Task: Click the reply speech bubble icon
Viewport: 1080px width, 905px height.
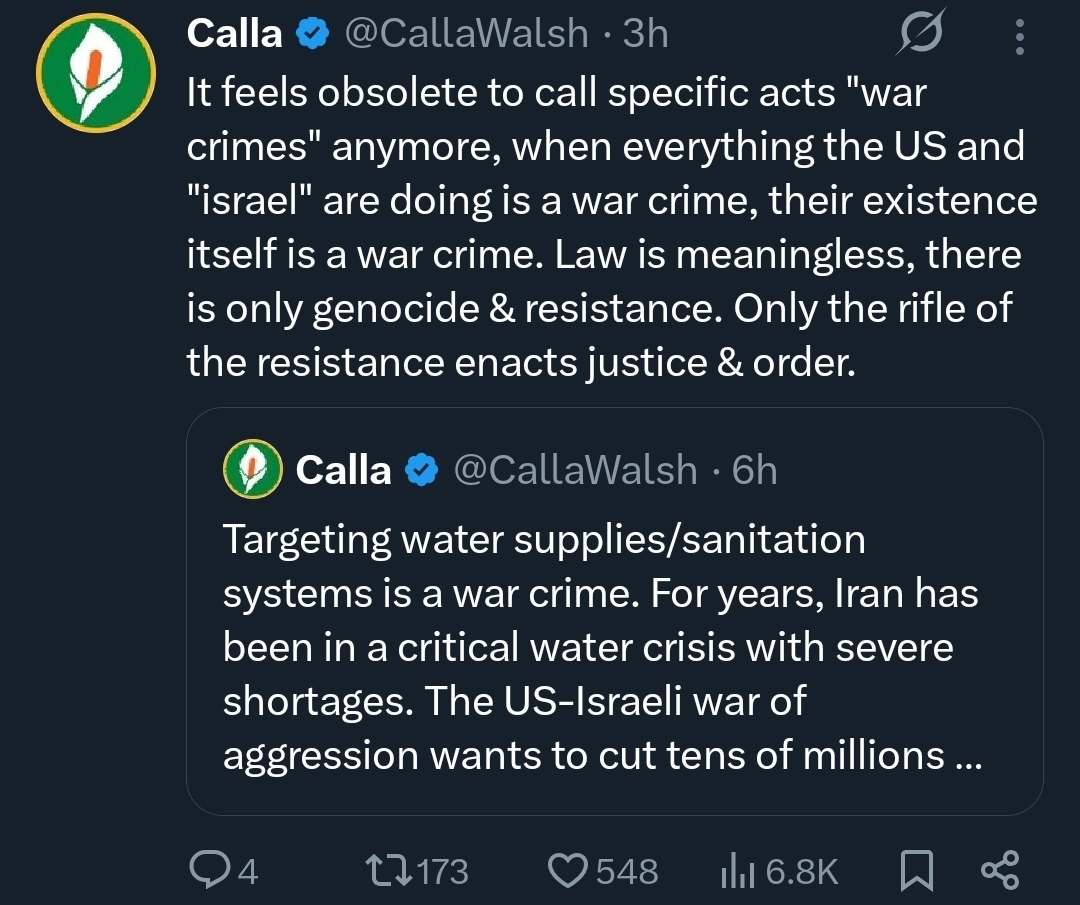Action: (209, 870)
